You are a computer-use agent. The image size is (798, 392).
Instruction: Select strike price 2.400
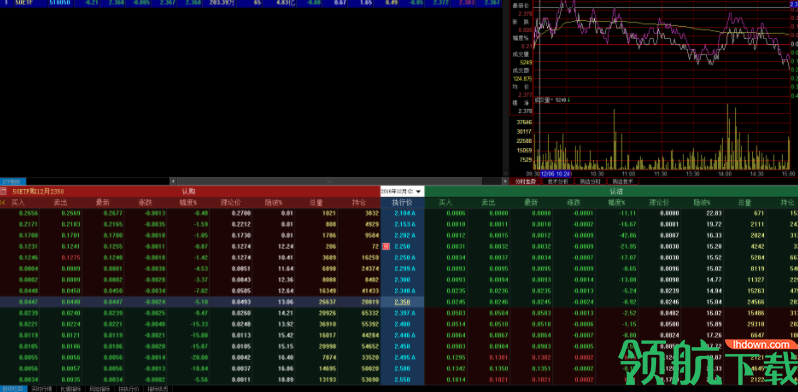(402, 324)
